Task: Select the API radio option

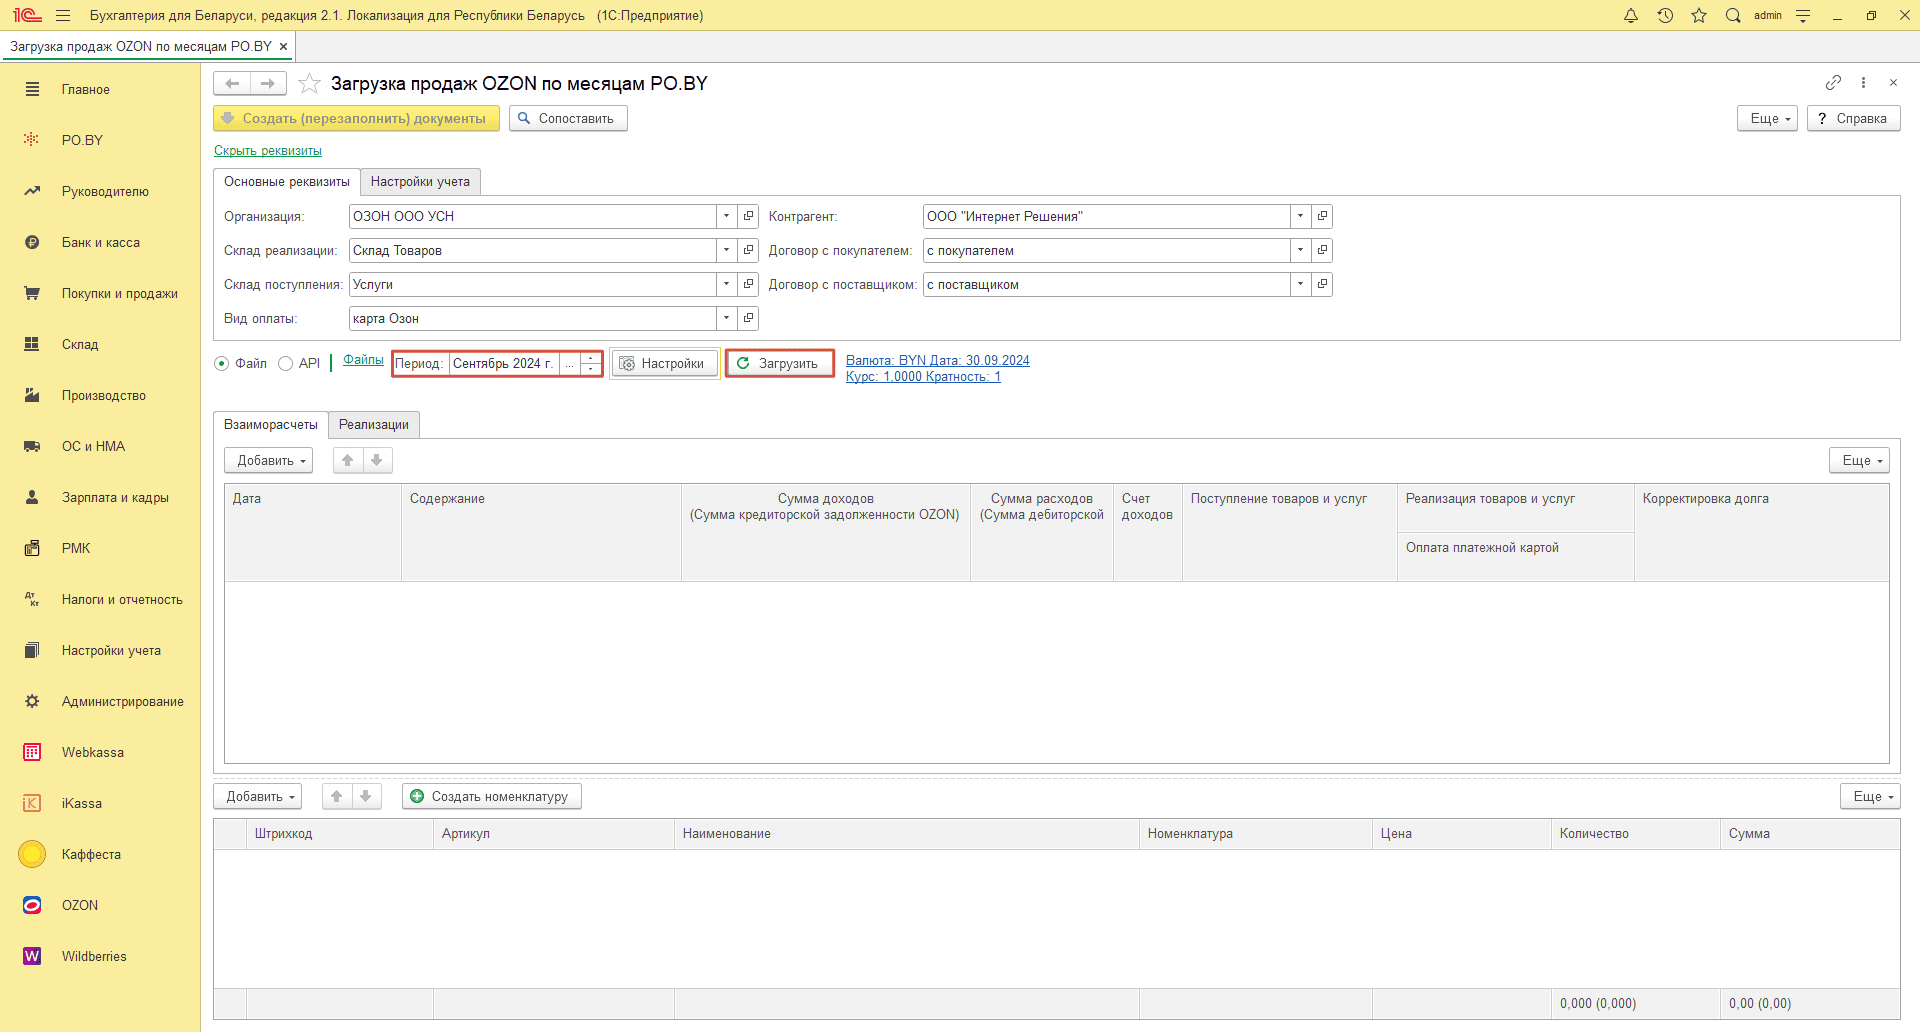Action: tap(286, 363)
